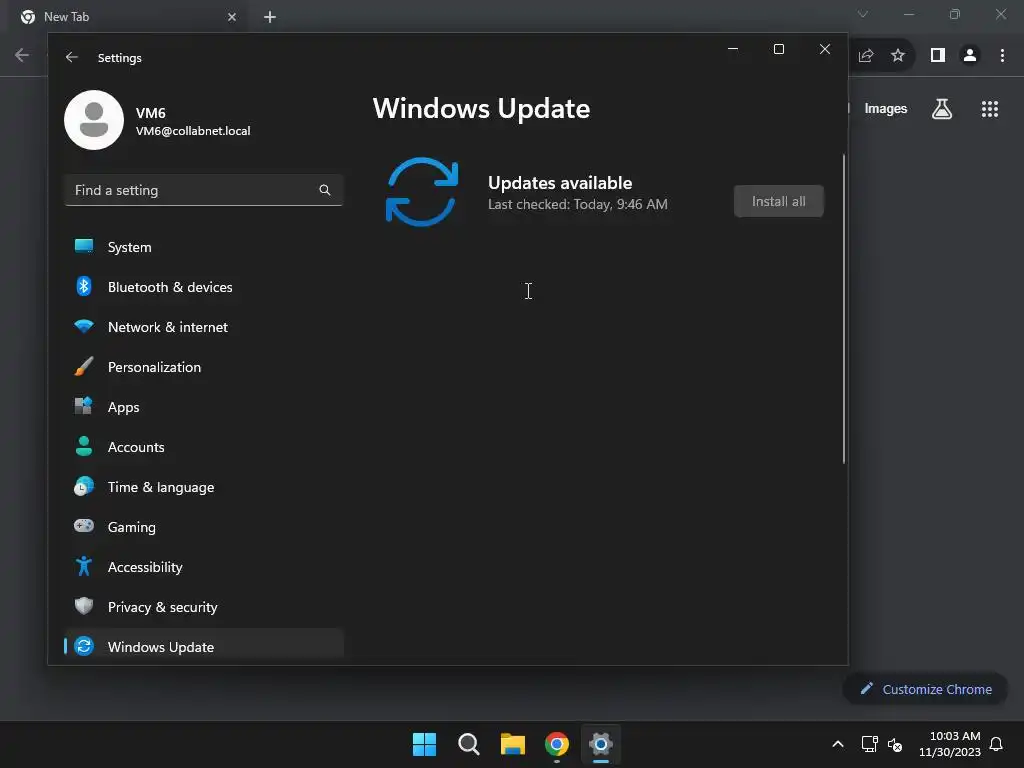This screenshot has width=1024, height=768.
Task: Open taskbar Search icon
Action: tap(469, 744)
